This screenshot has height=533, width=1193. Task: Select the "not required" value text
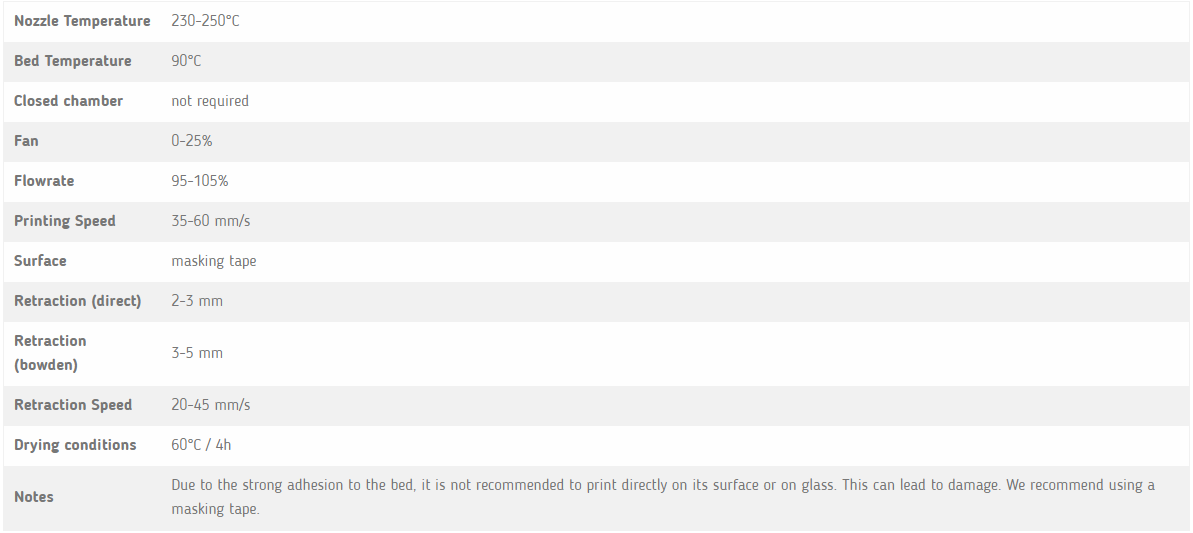coord(209,101)
